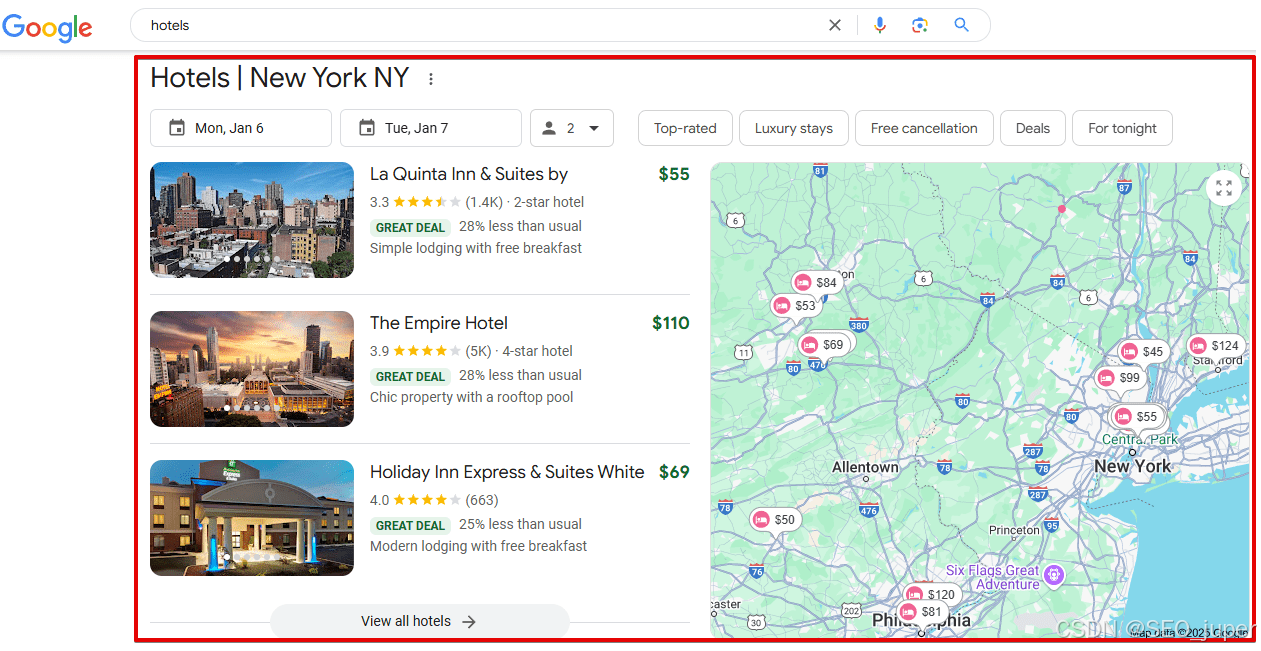The height and width of the screenshot is (651, 1261).
Task: Click The Empire Hotel photo thumbnail
Action: [x=252, y=369]
